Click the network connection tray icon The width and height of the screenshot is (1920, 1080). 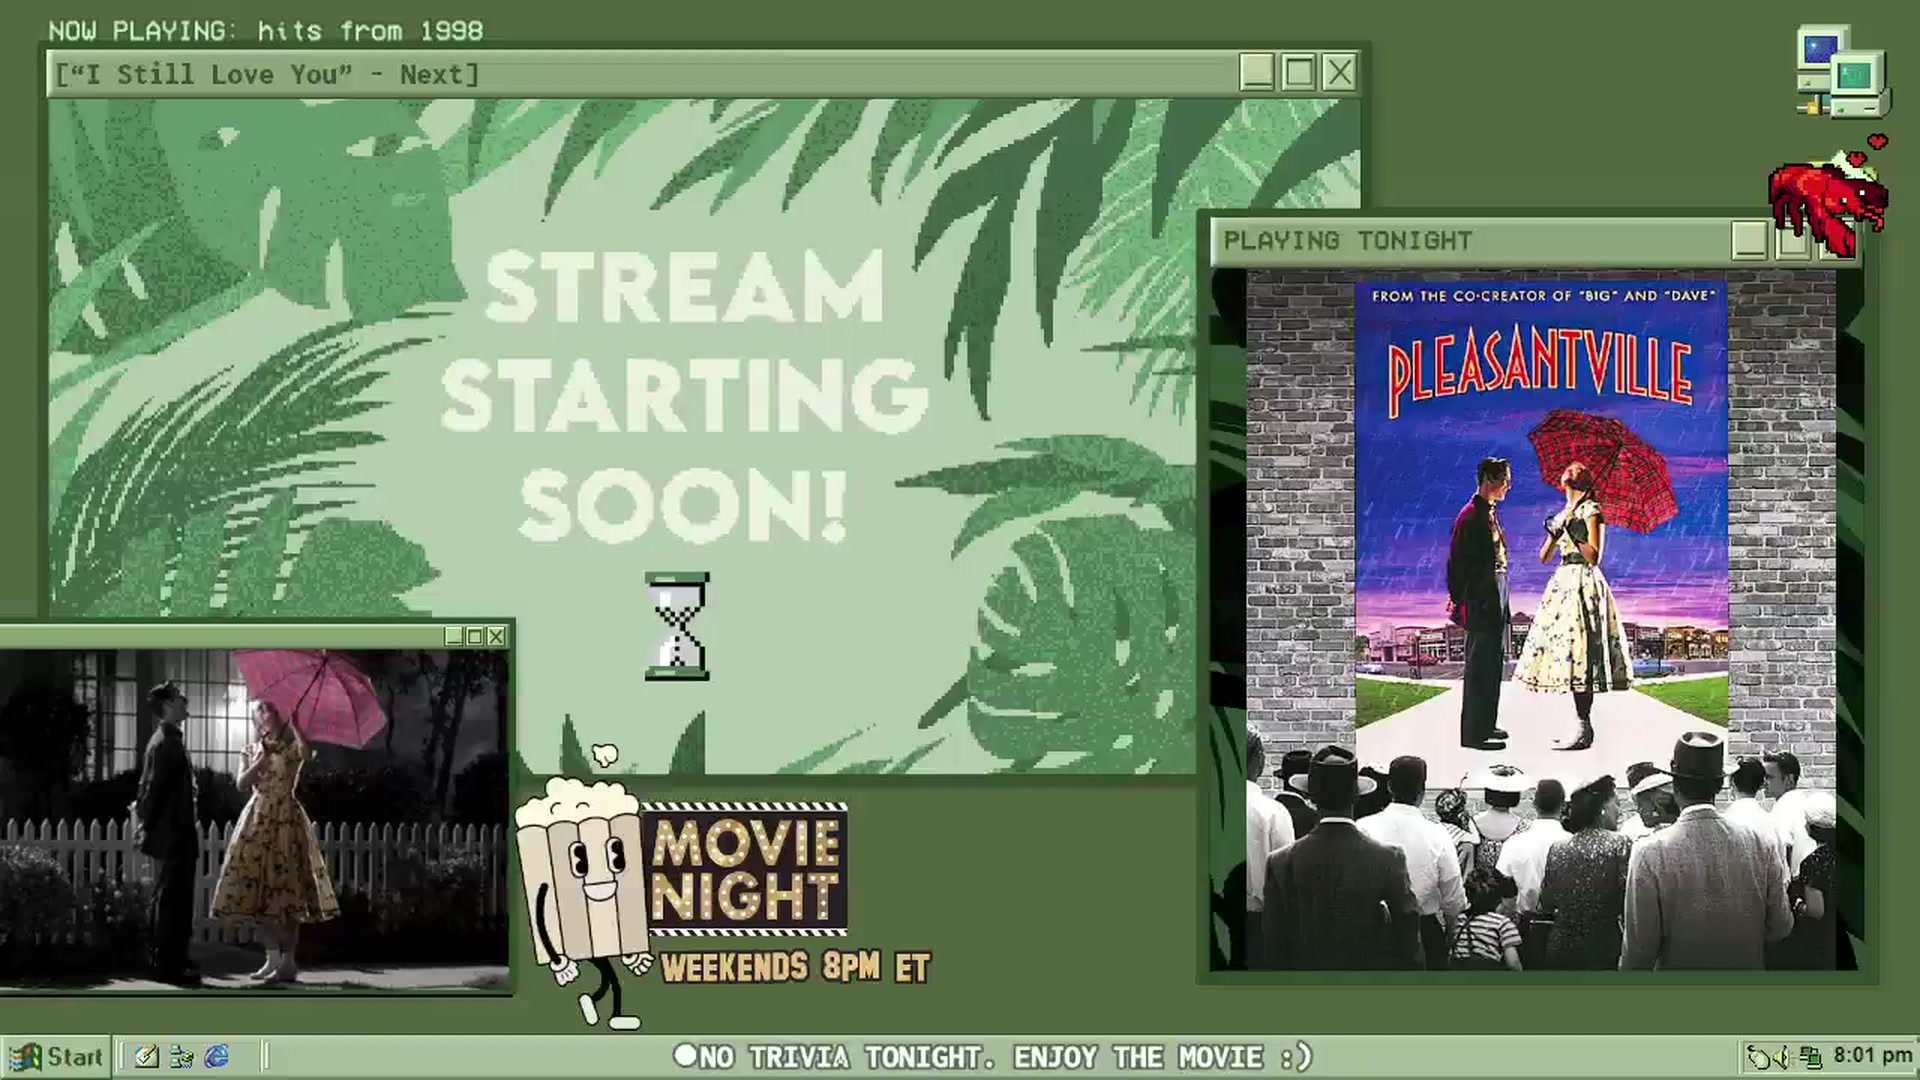click(1811, 1057)
